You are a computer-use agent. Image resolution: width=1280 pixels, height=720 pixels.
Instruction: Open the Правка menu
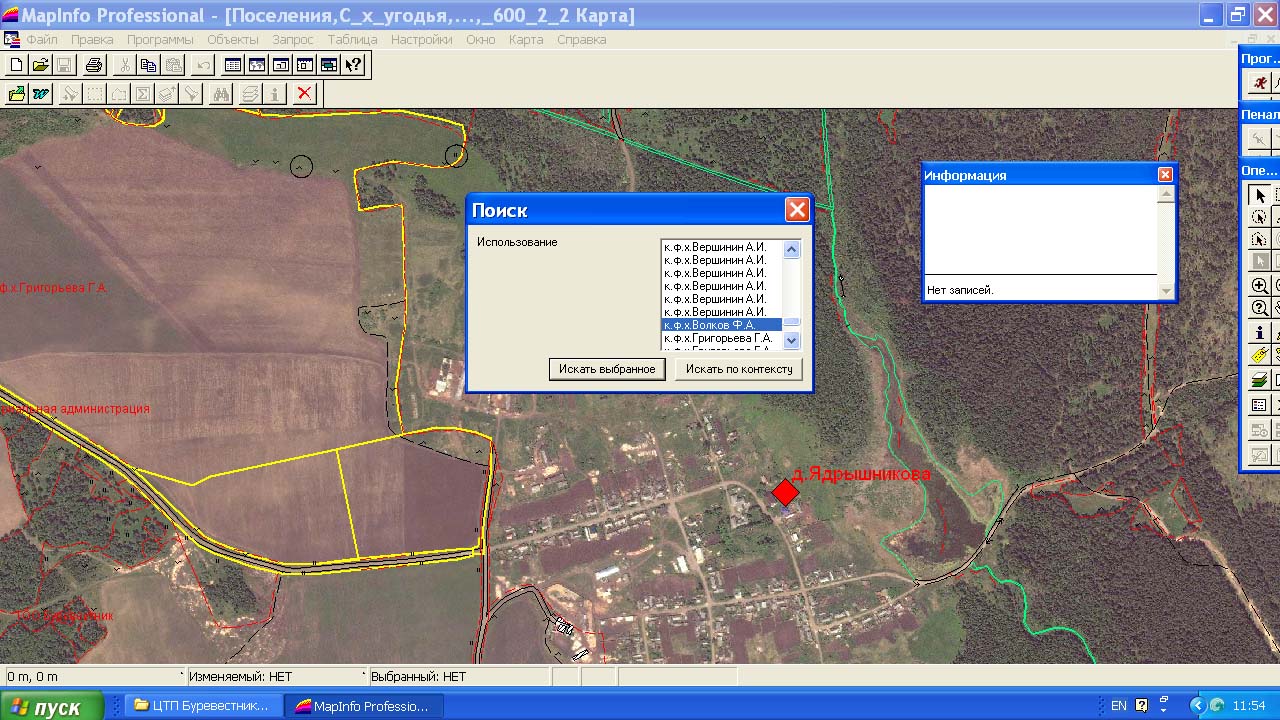pos(92,40)
